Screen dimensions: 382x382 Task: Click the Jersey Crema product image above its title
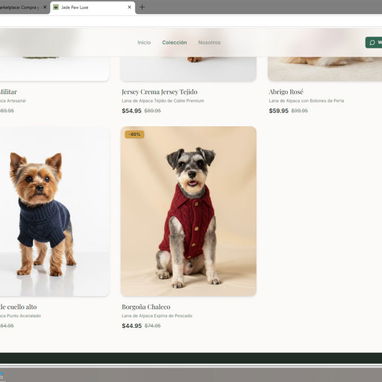(x=188, y=69)
